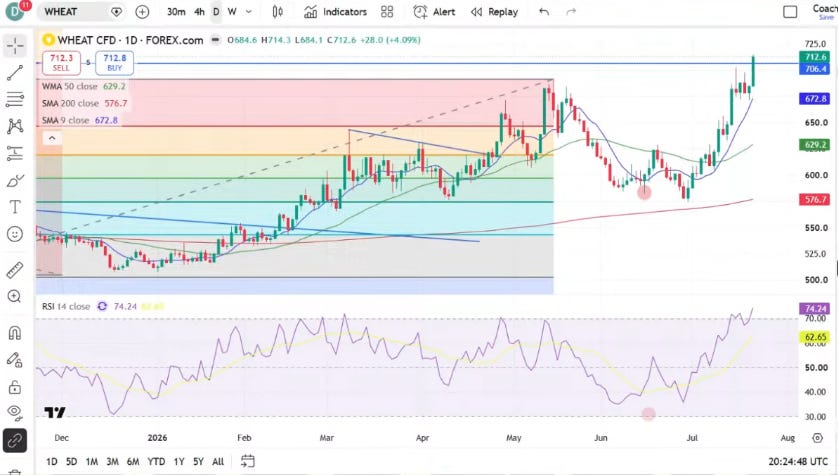Switch to 30m timeframe
Image resolution: width=838 pixels, height=475 pixels.
[176, 12]
